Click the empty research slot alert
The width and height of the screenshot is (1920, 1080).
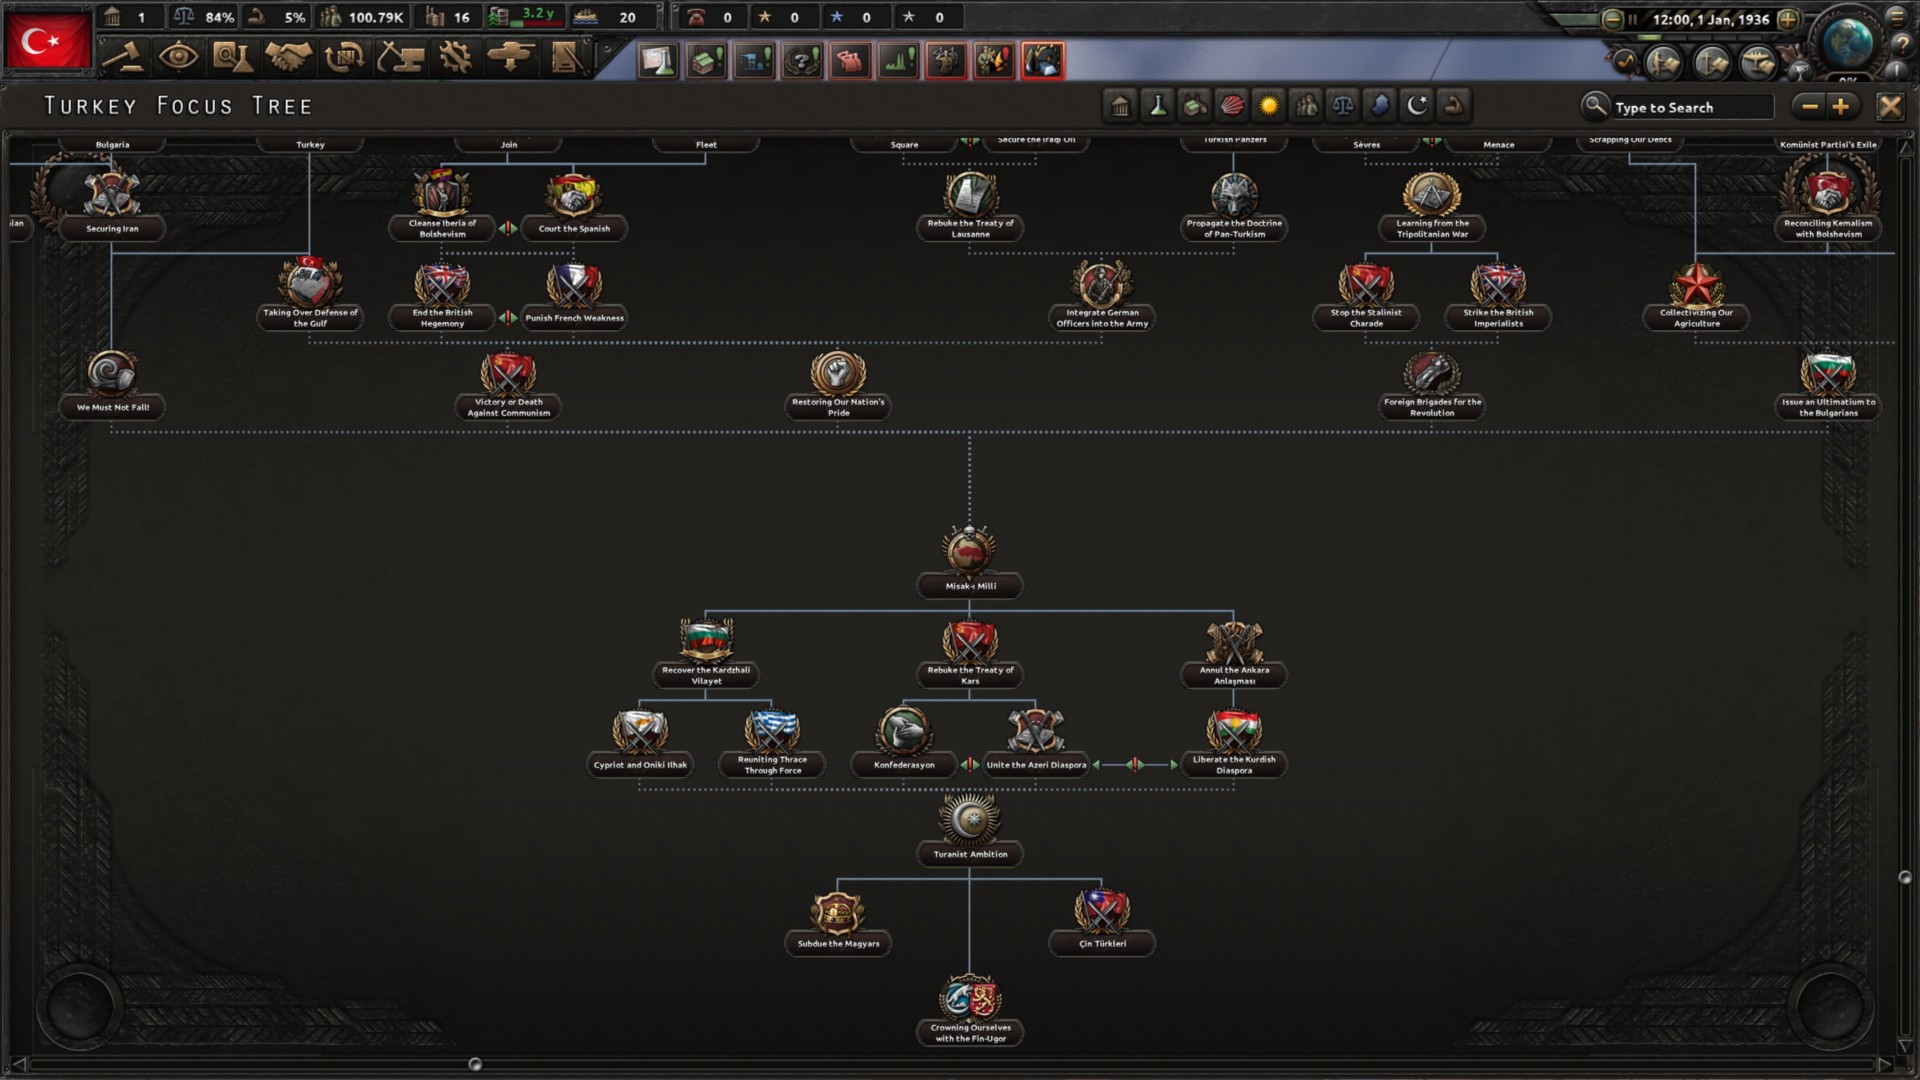click(658, 61)
